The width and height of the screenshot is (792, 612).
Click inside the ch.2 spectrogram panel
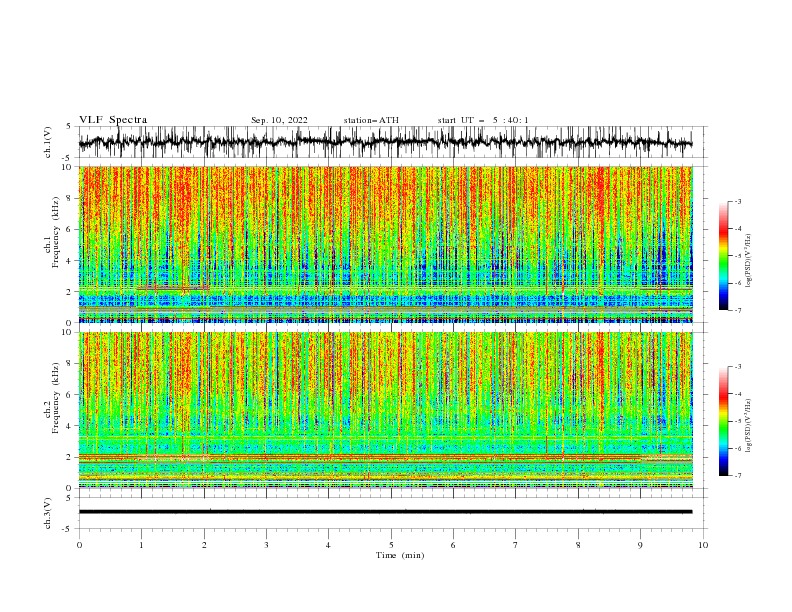[x=385, y=410]
